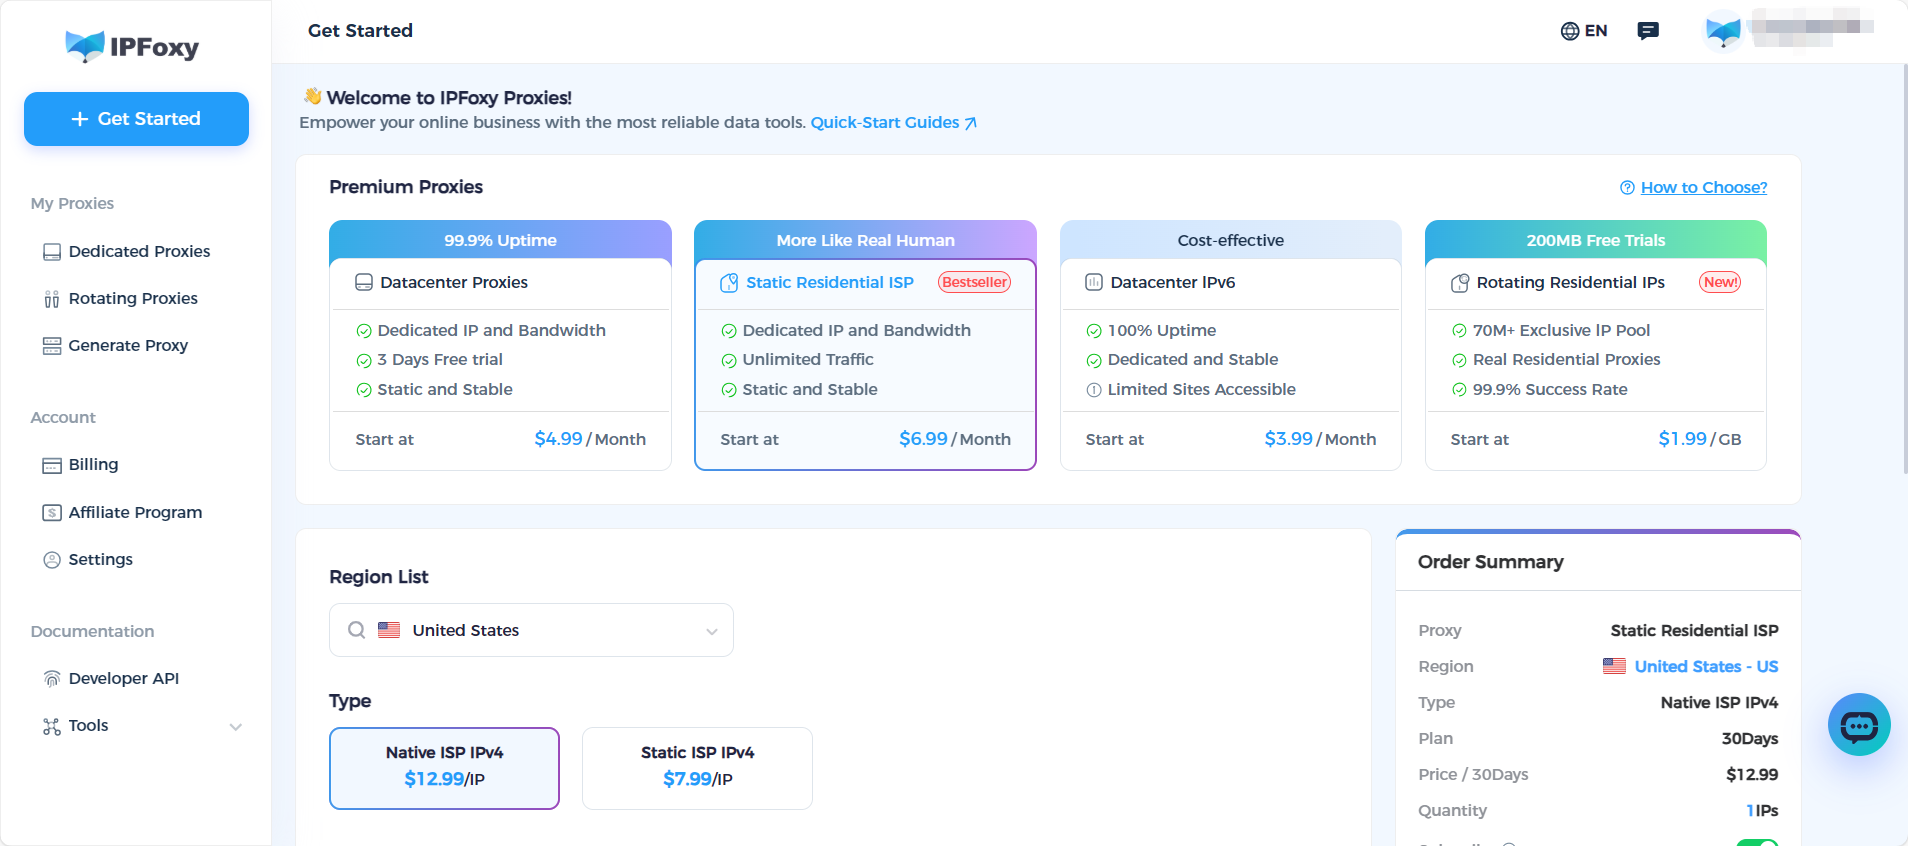The height and width of the screenshot is (846, 1908).
Task: Toggle the green switch in Order Summary
Action: (1757, 842)
